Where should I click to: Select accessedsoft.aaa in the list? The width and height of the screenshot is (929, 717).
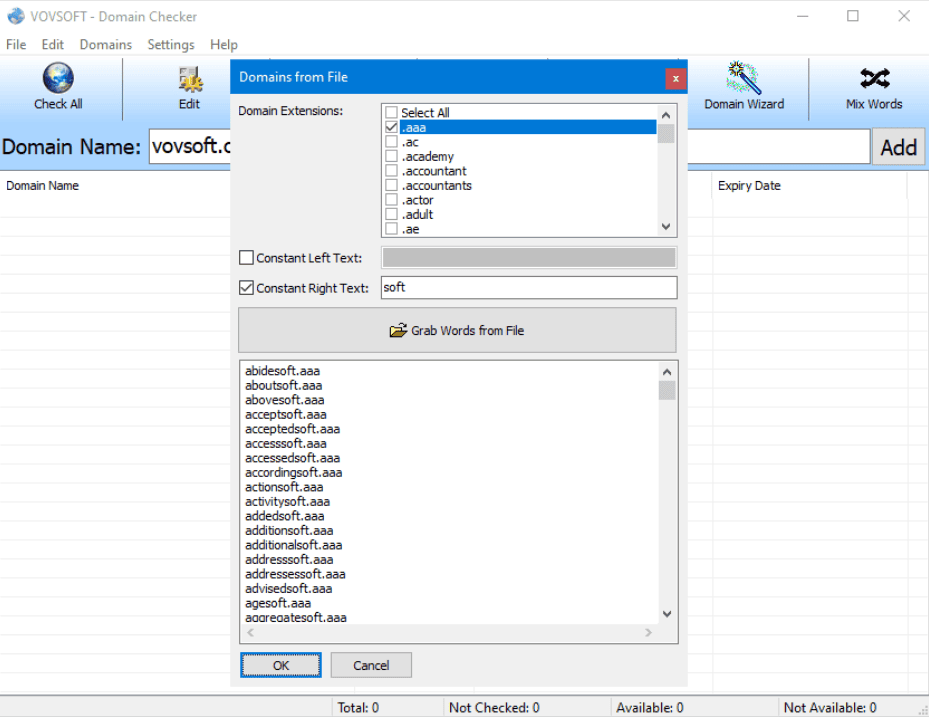(x=293, y=458)
